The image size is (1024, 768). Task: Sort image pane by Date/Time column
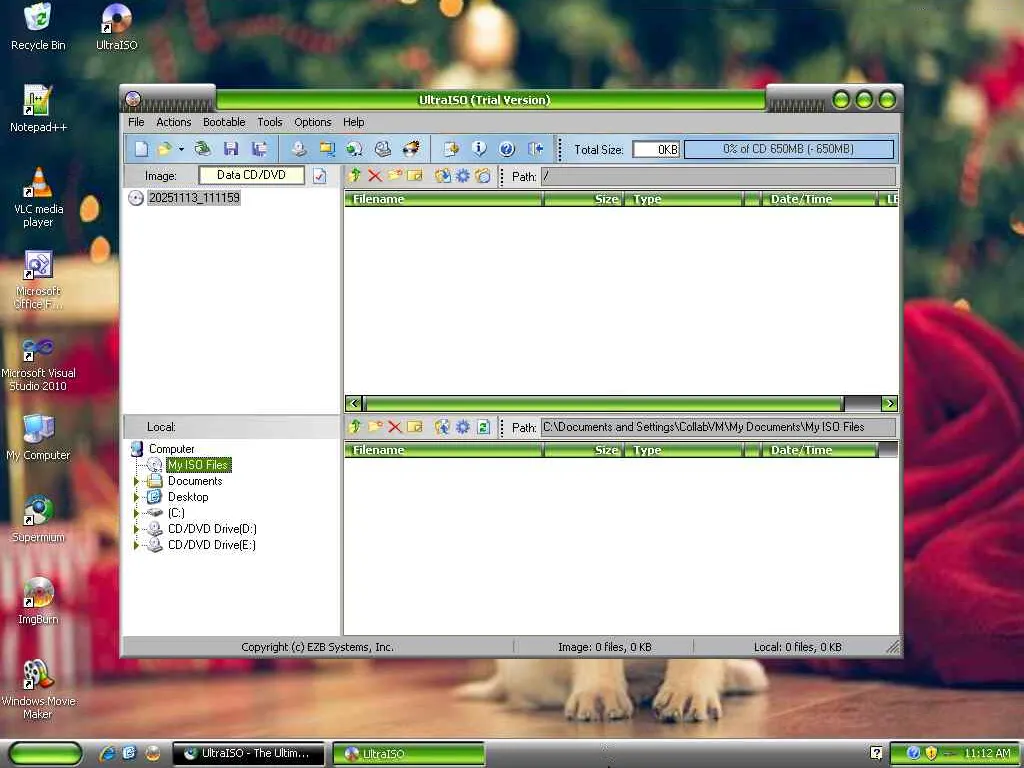coord(818,199)
